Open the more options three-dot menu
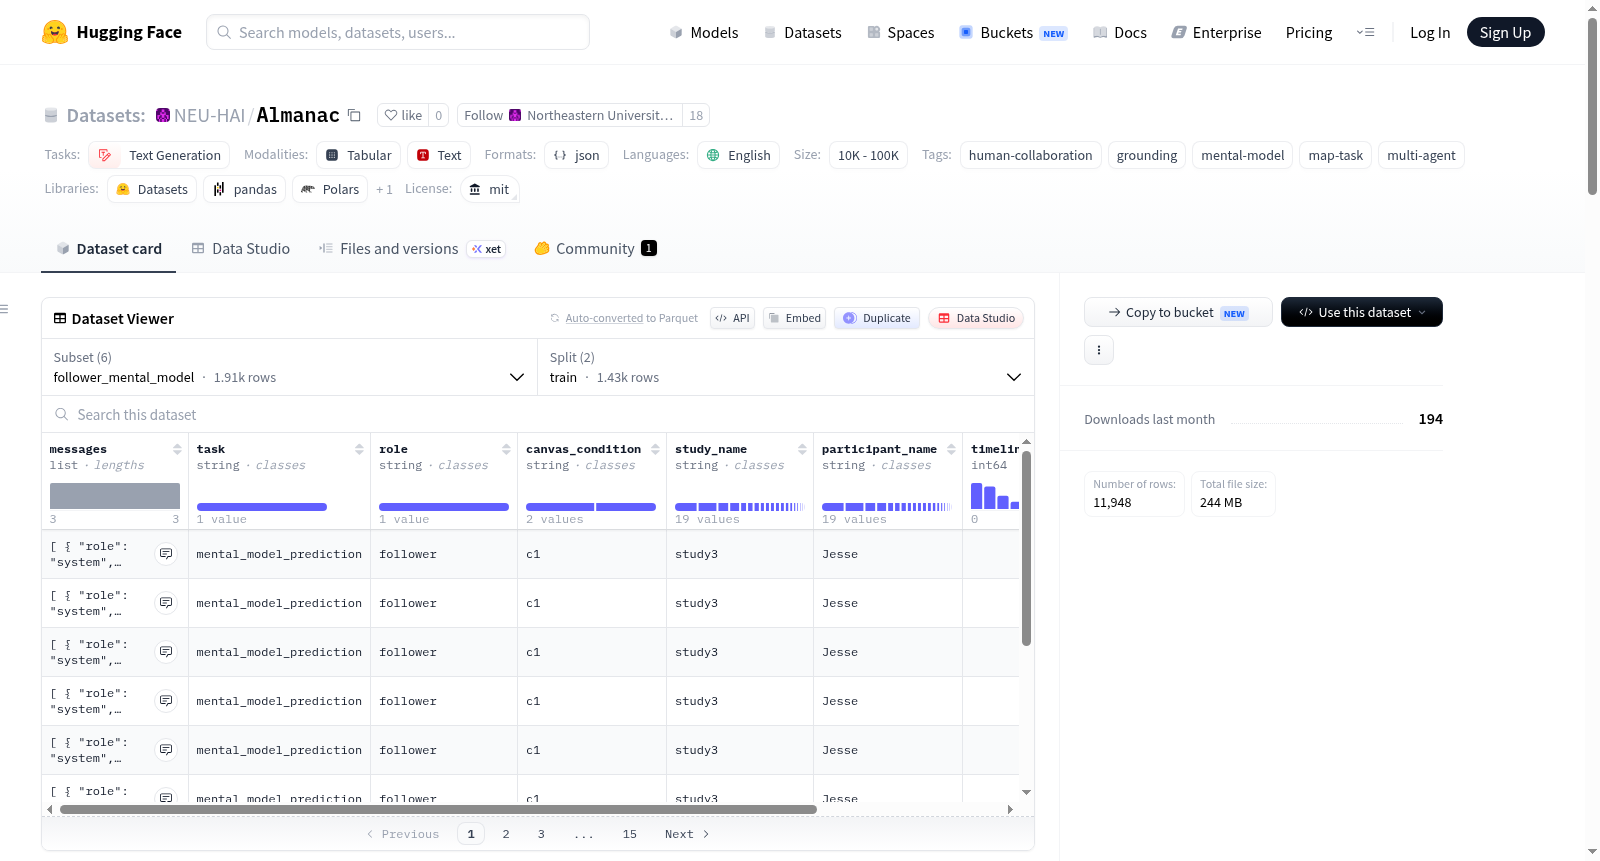 coord(1099,350)
